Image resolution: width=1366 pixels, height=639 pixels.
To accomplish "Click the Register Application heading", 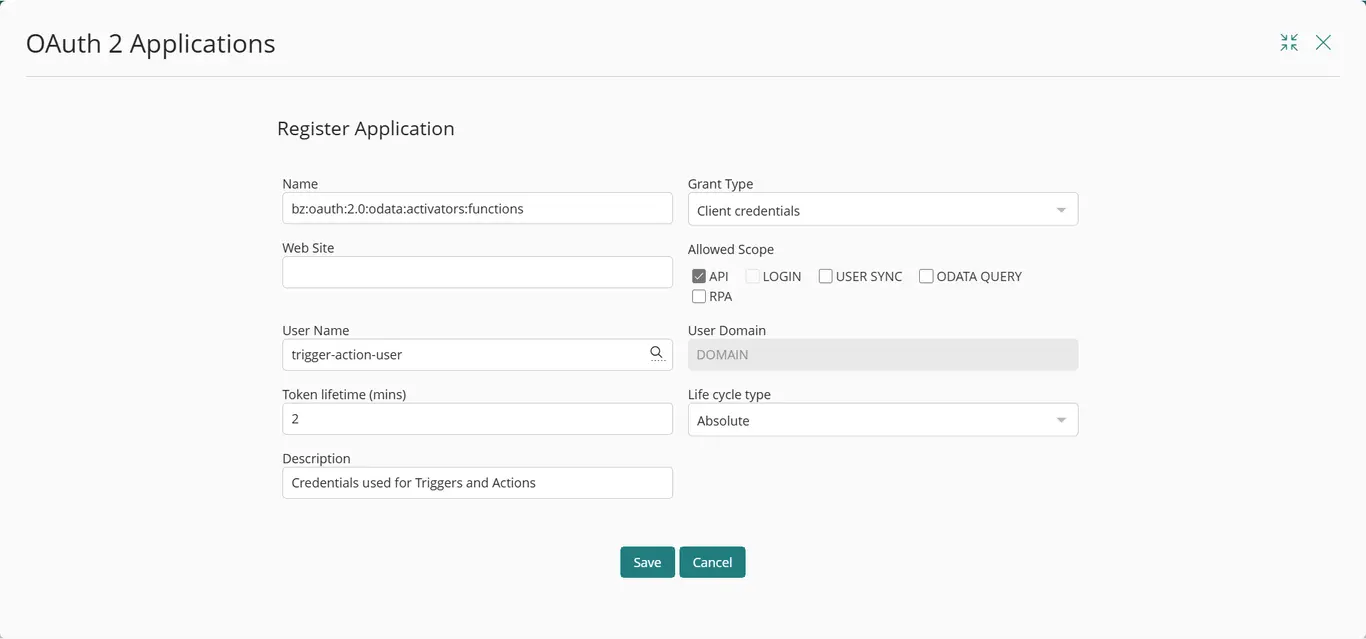I will coord(366,129).
